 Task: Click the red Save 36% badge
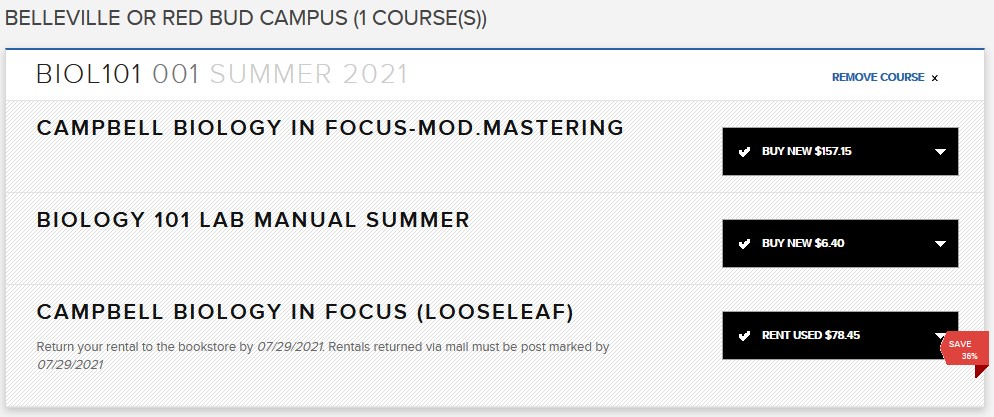pyautogui.click(x=966, y=351)
